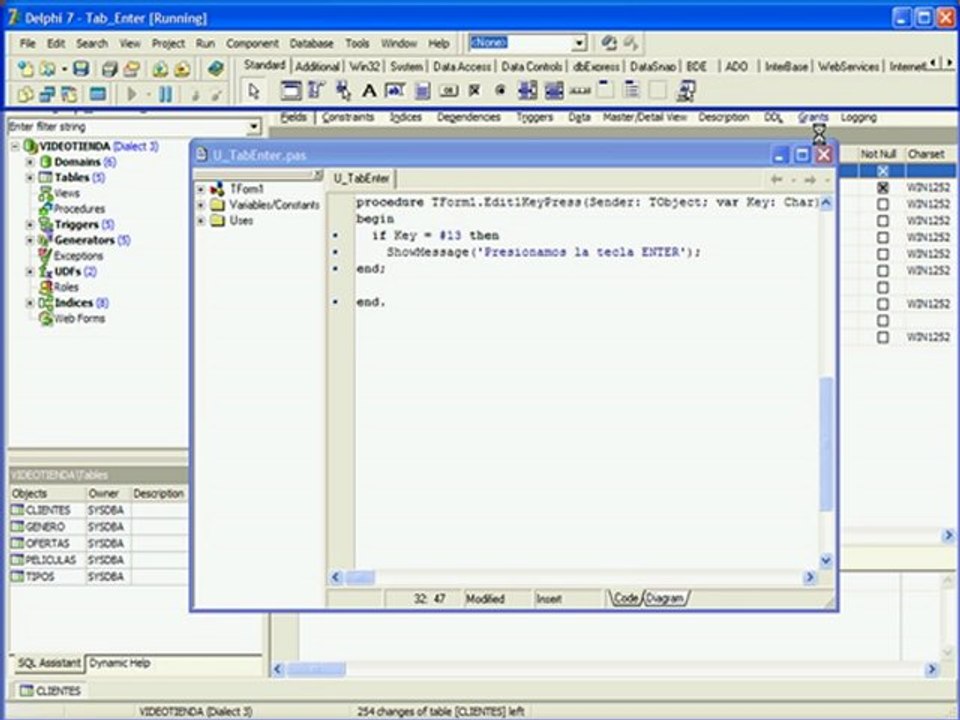This screenshot has height=720, width=960.
Task: Click inside the filter string input field
Action: point(127,127)
